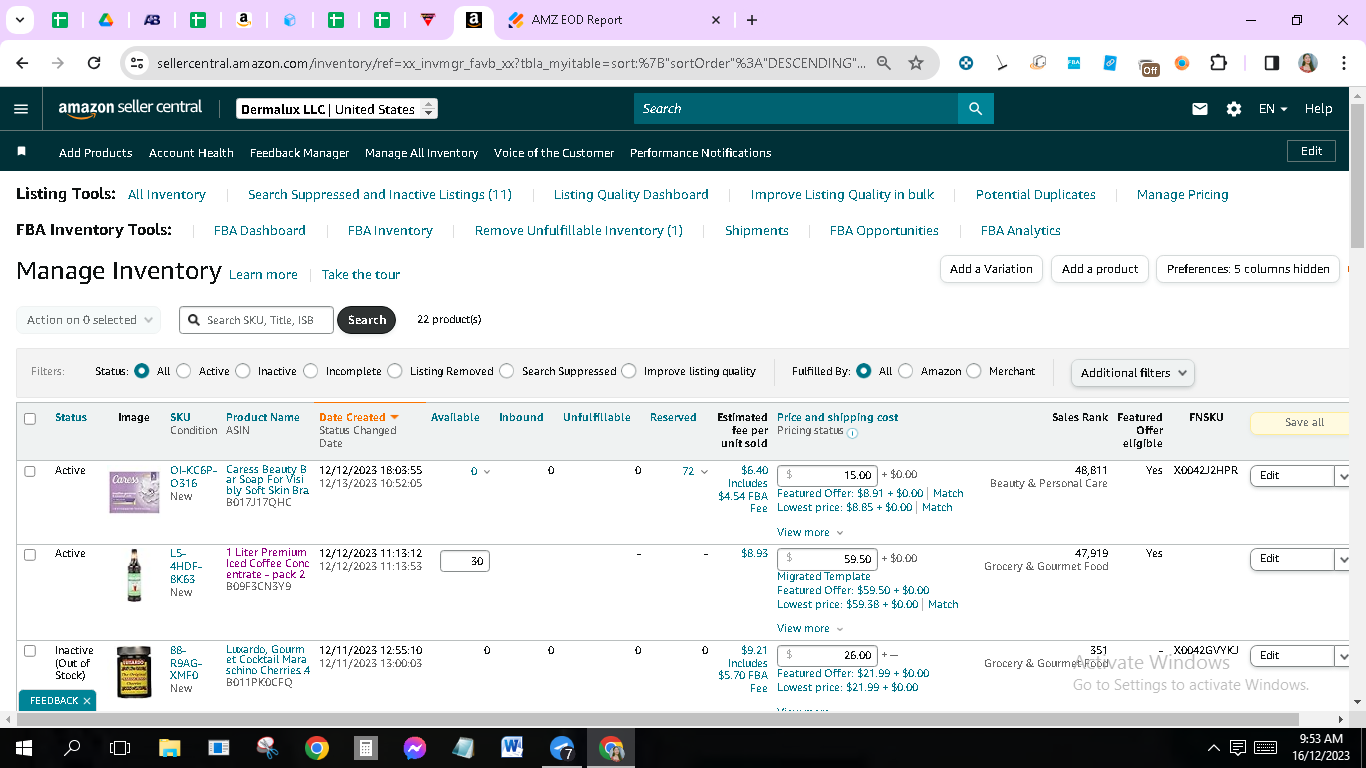Click the browser back arrow
This screenshot has height=768, width=1366.
pos(22,63)
